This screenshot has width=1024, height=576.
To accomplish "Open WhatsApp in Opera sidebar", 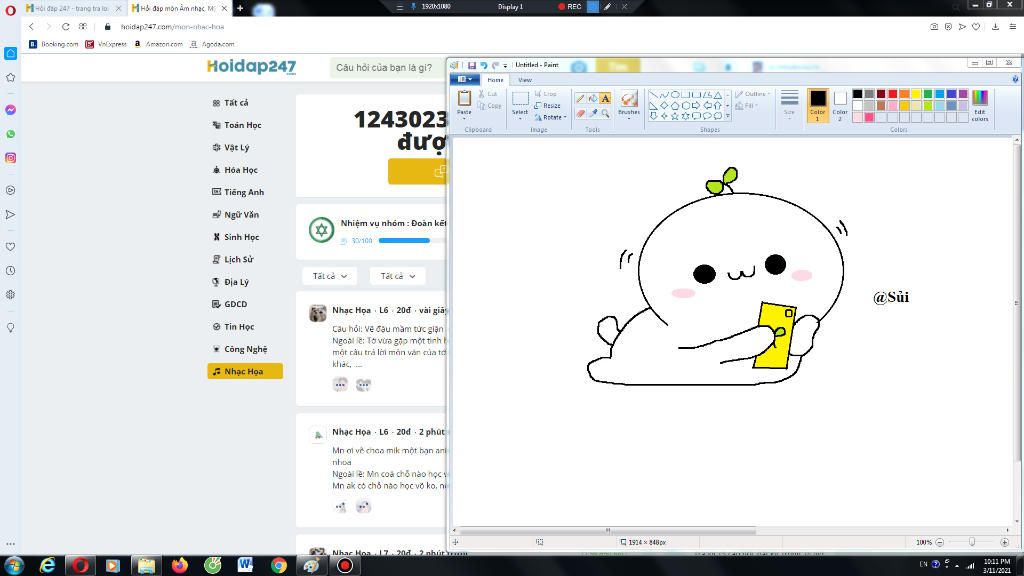I will (10, 134).
